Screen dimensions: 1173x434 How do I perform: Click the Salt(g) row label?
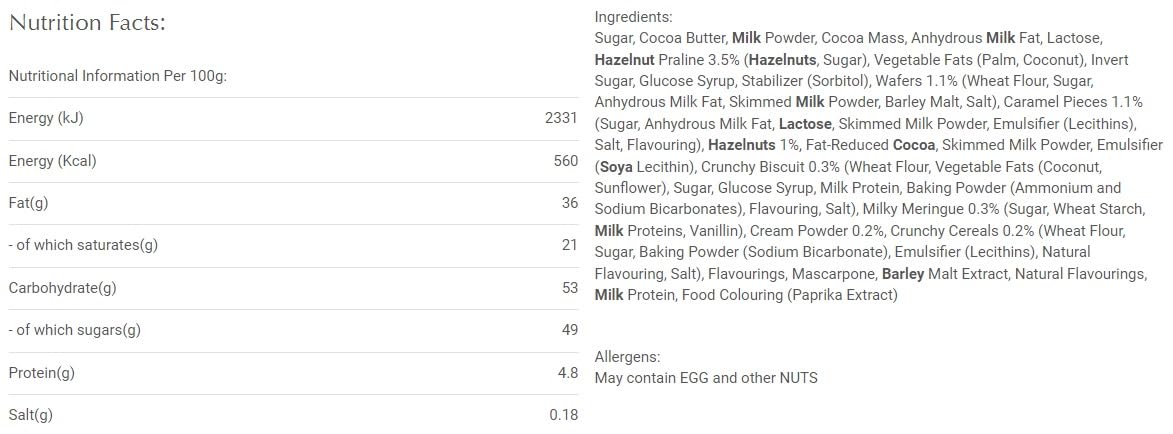tap(30, 415)
